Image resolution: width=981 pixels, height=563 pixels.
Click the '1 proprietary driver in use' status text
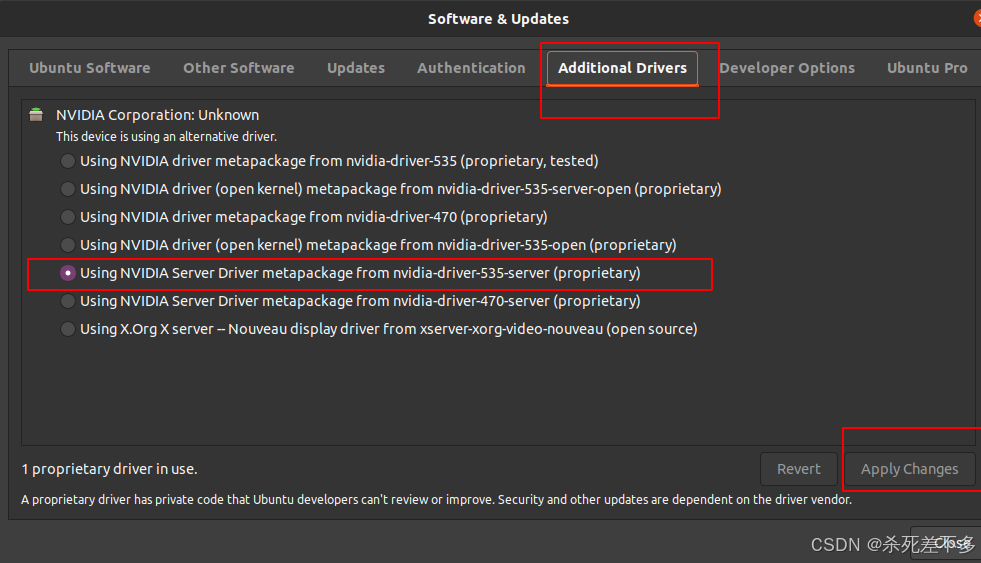(109, 469)
